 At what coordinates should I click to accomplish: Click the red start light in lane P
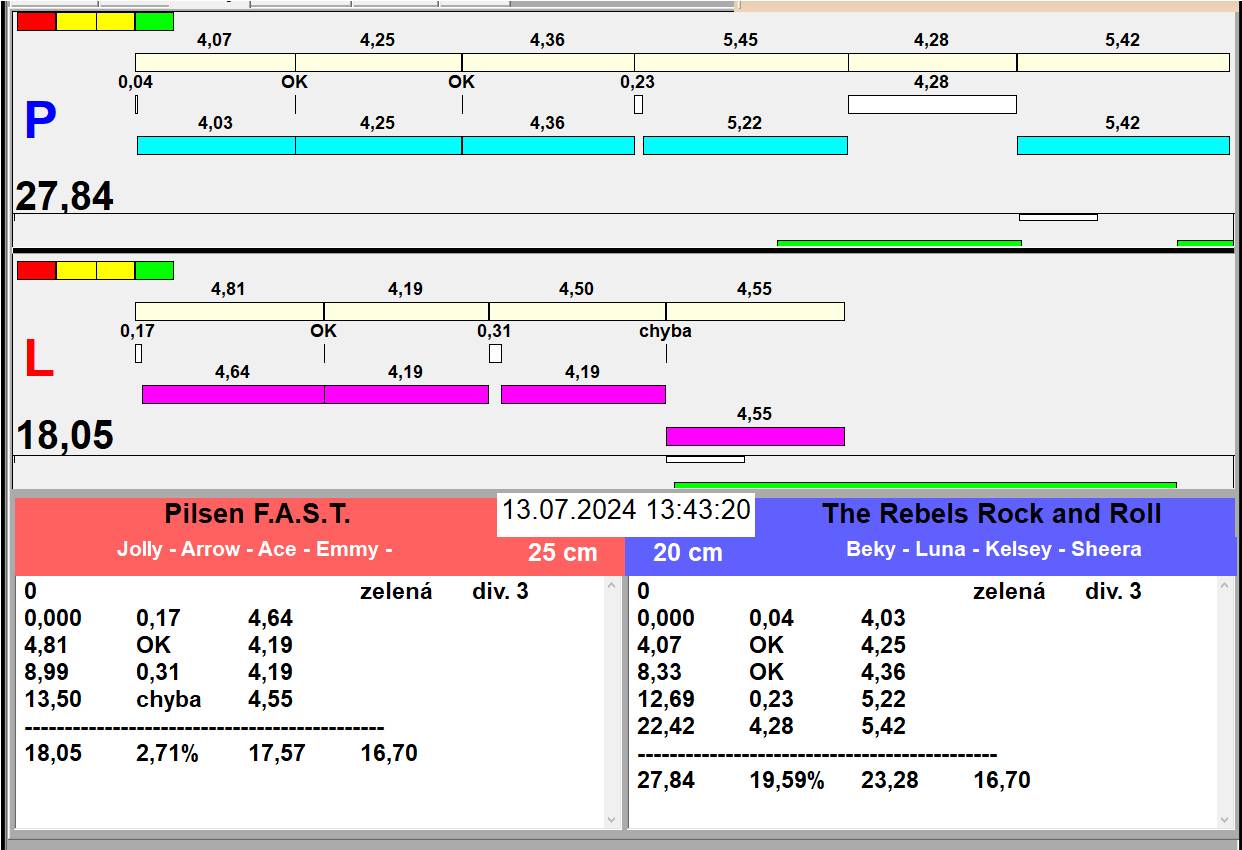click(37, 21)
